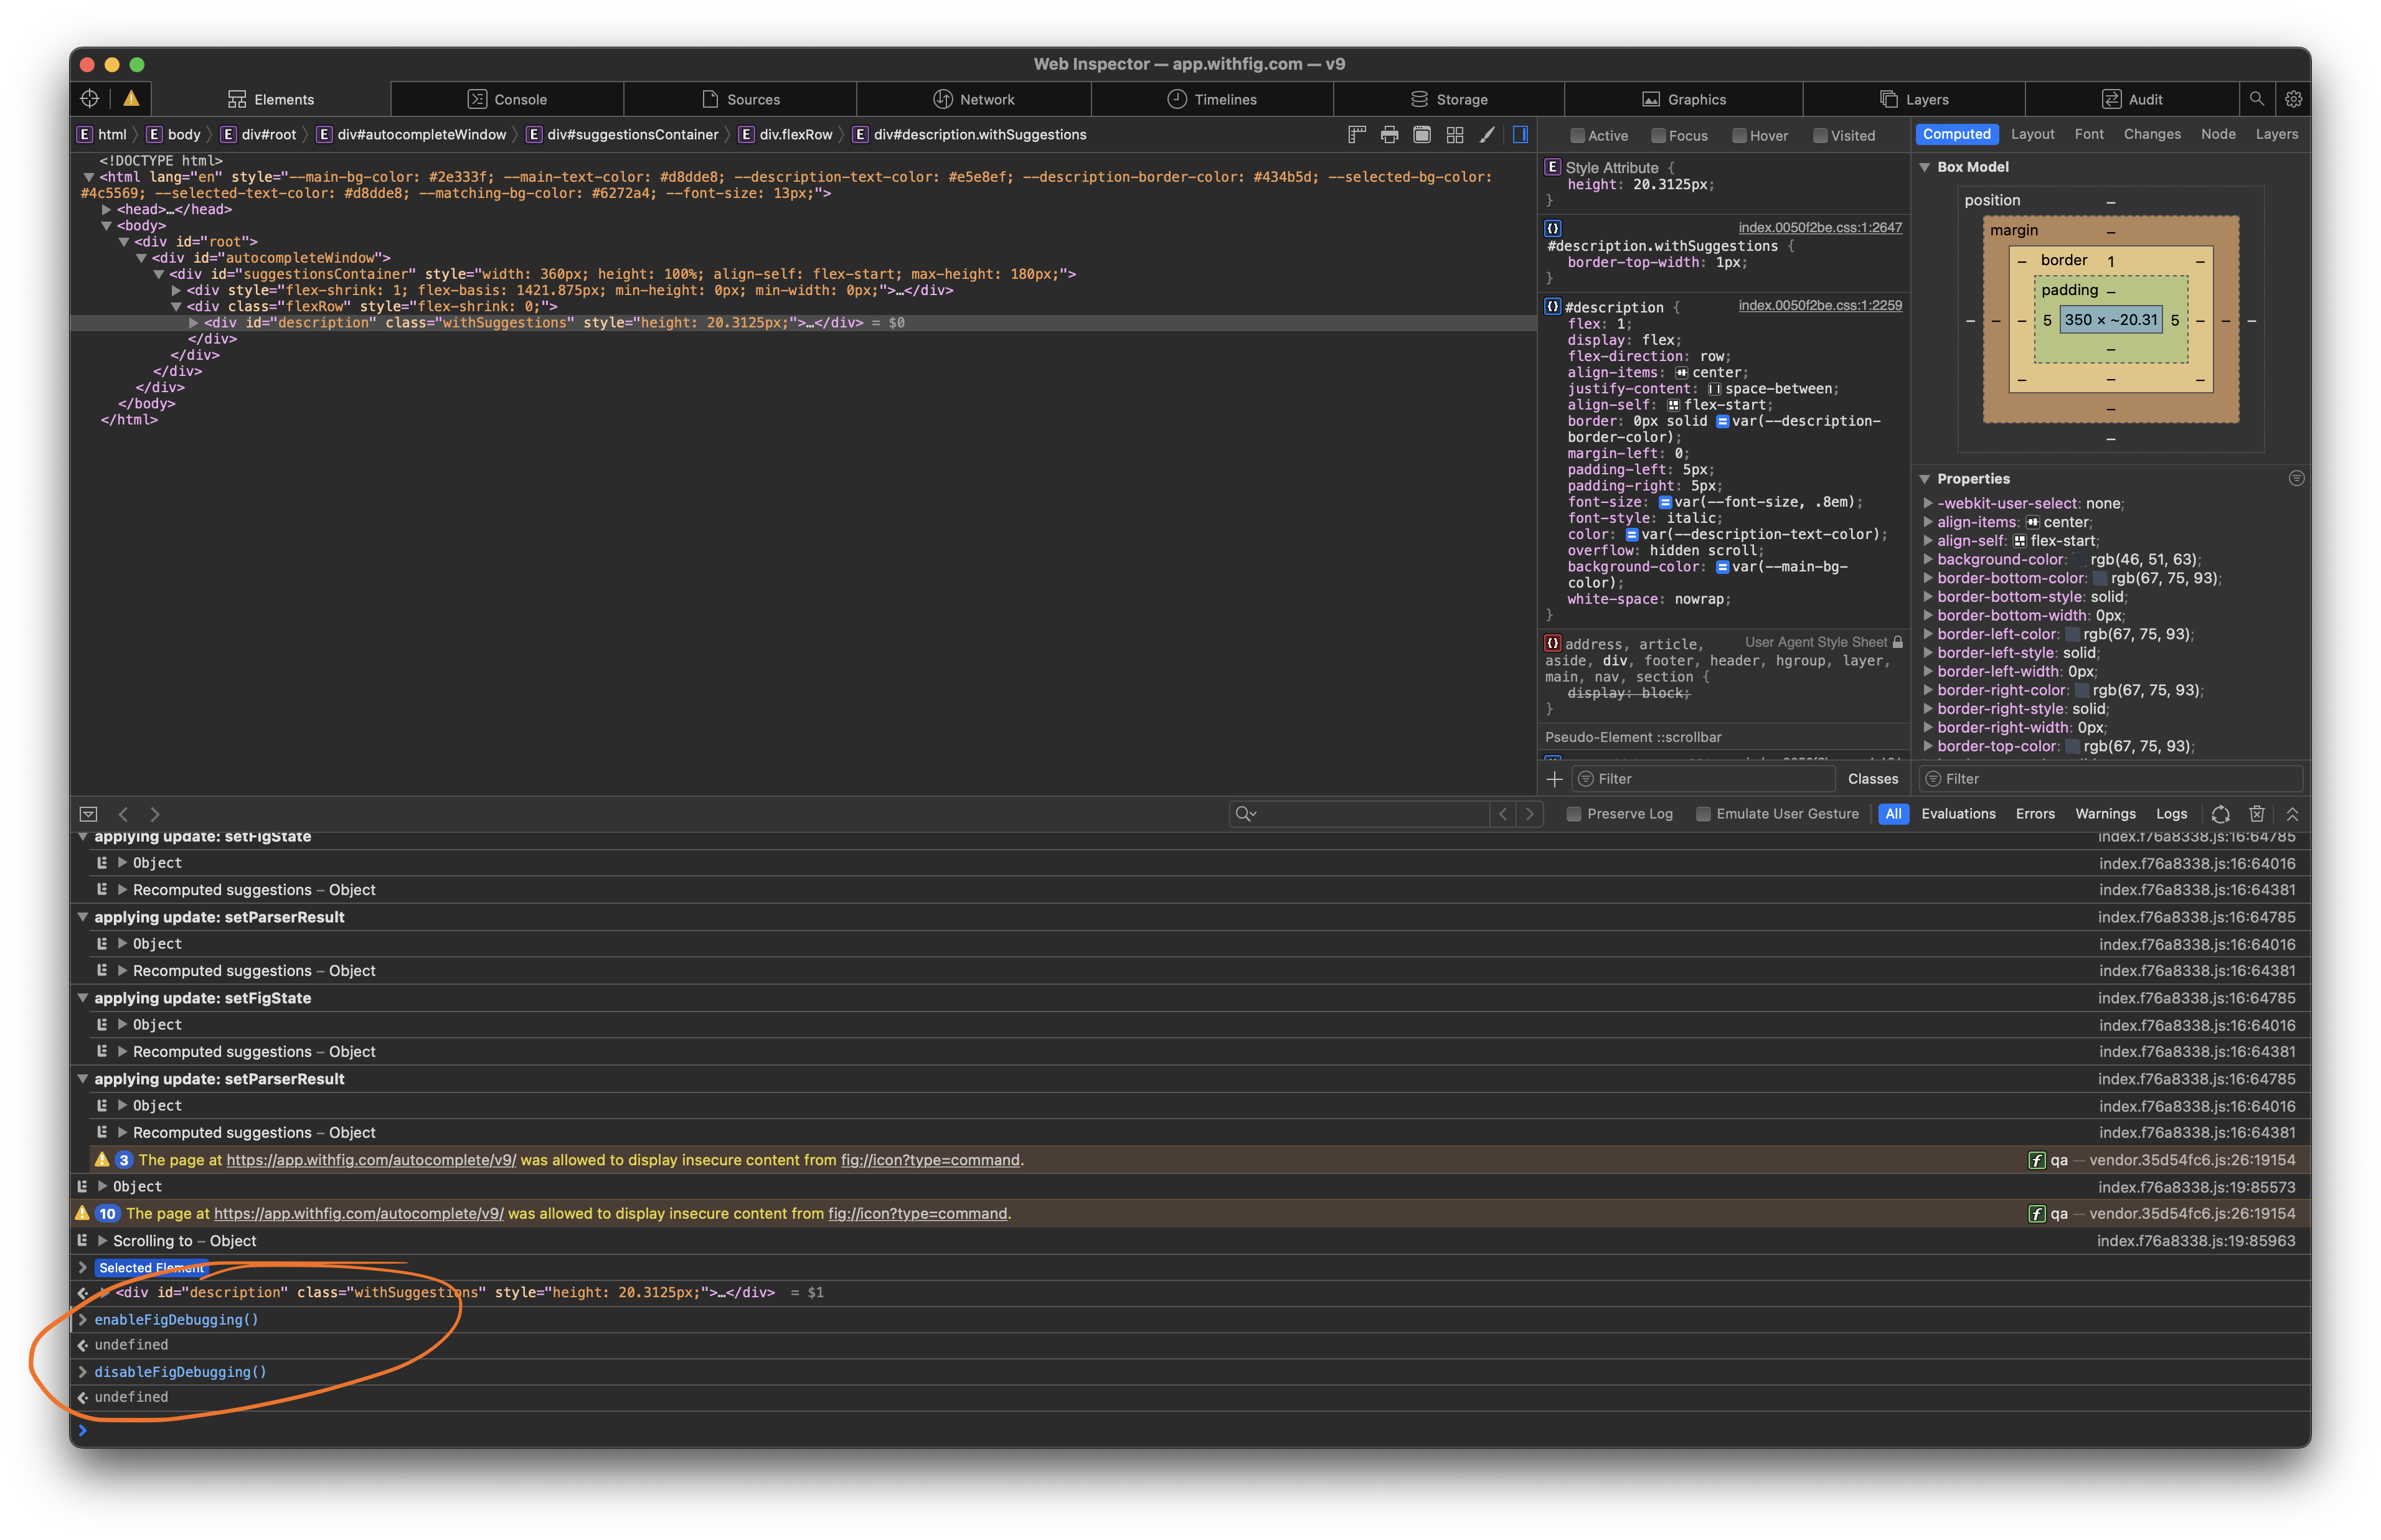The image size is (2381, 1540).
Task: Collapse the Box Model section
Action: tap(1926, 167)
